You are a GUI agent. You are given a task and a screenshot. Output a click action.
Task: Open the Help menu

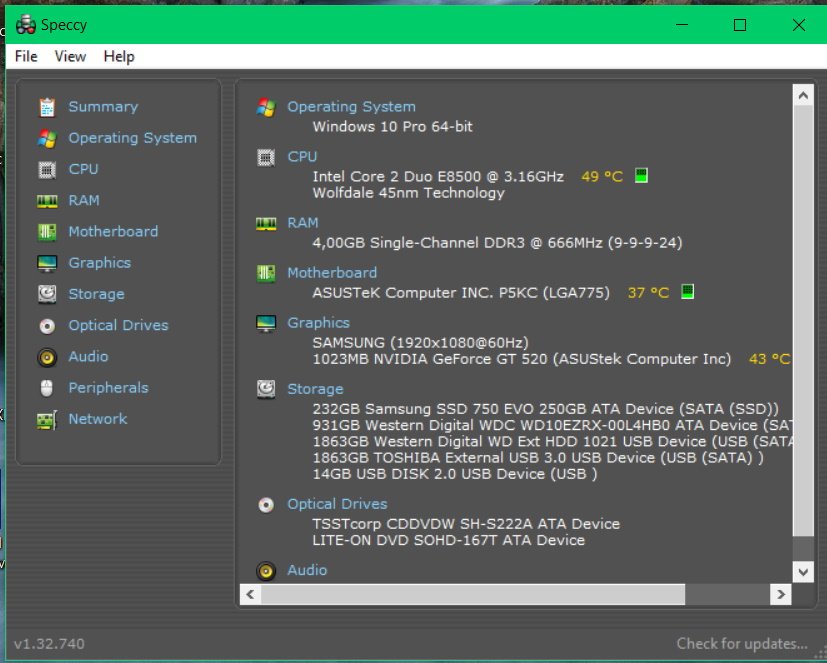(119, 56)
